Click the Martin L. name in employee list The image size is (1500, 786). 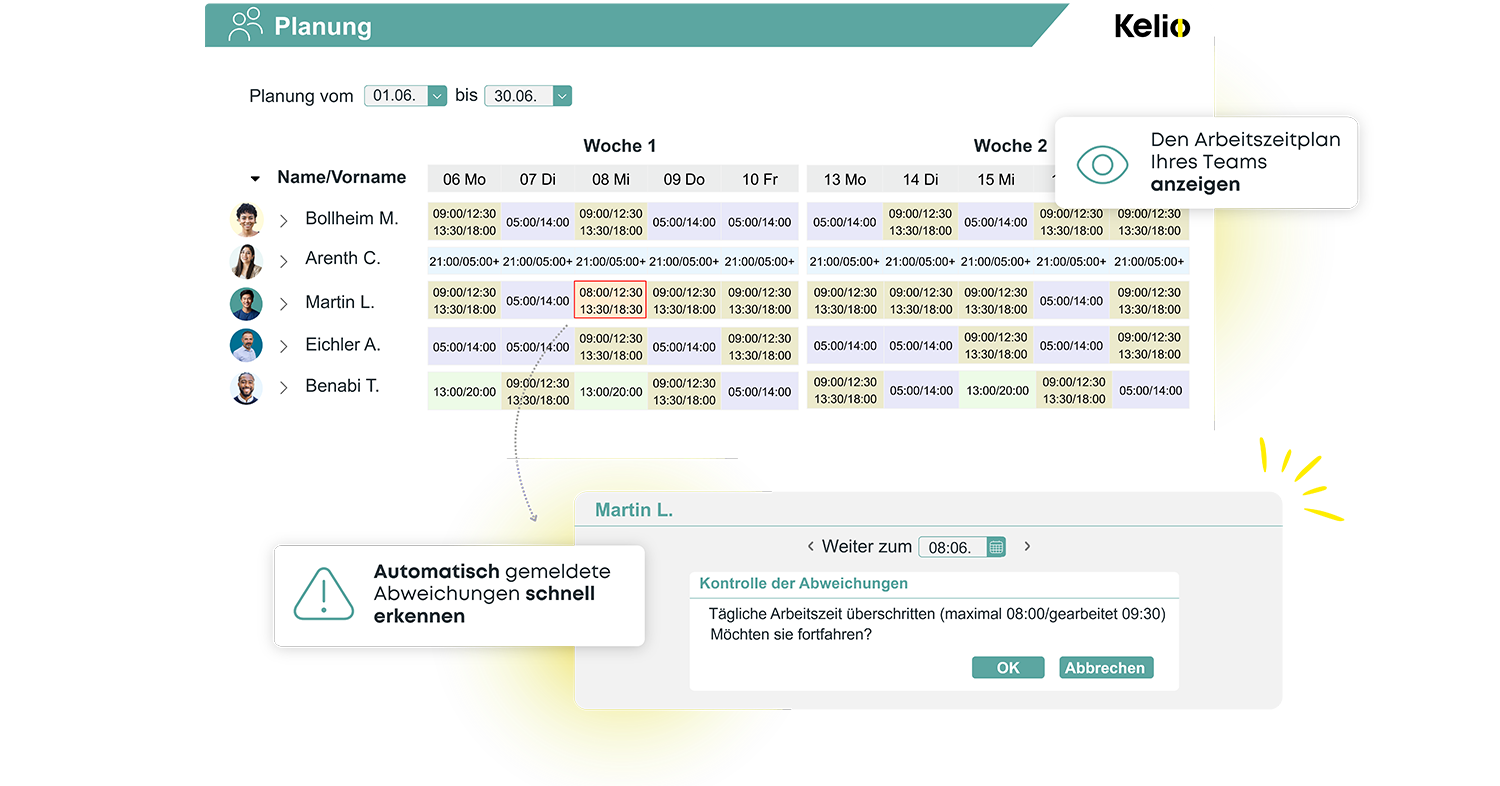[340, 302]
